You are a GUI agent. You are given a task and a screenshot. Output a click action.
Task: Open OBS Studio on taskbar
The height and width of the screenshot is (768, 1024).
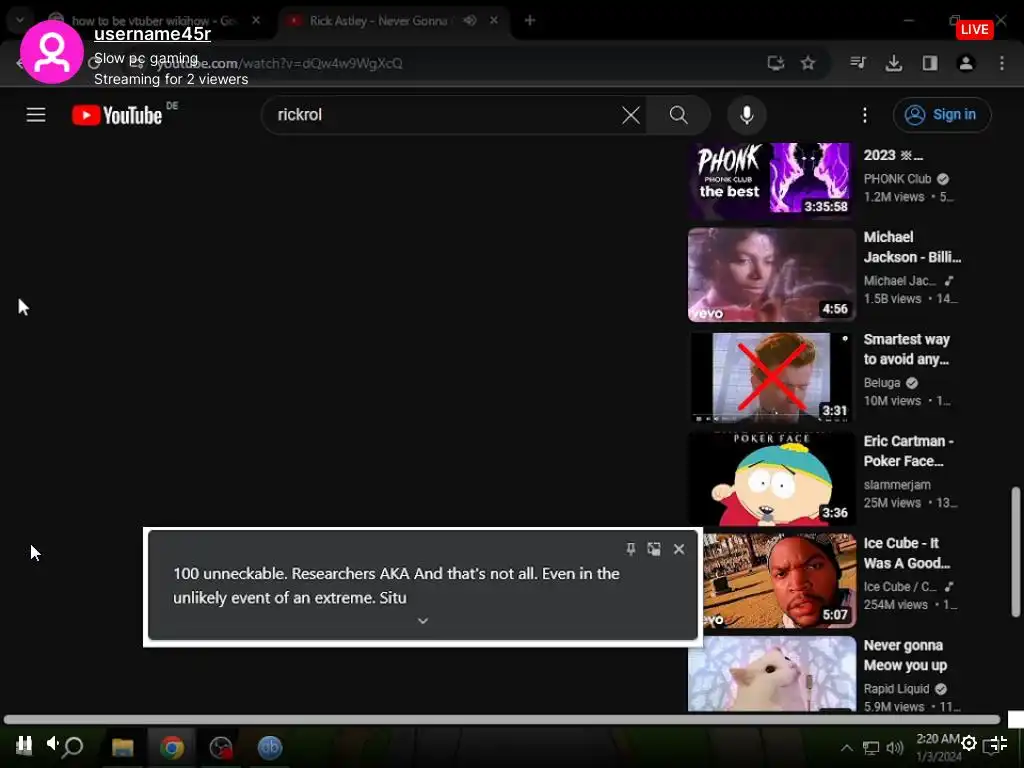click(x=221, y=747)
